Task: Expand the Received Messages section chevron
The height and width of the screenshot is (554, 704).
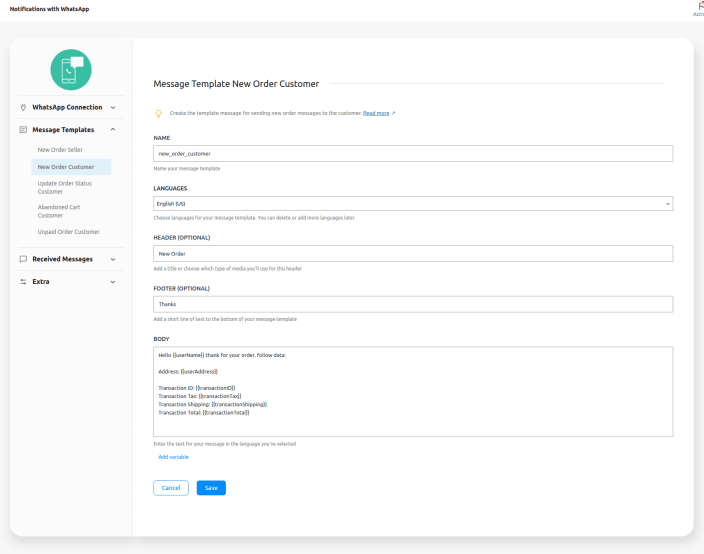Action: (x=112, y=259)
